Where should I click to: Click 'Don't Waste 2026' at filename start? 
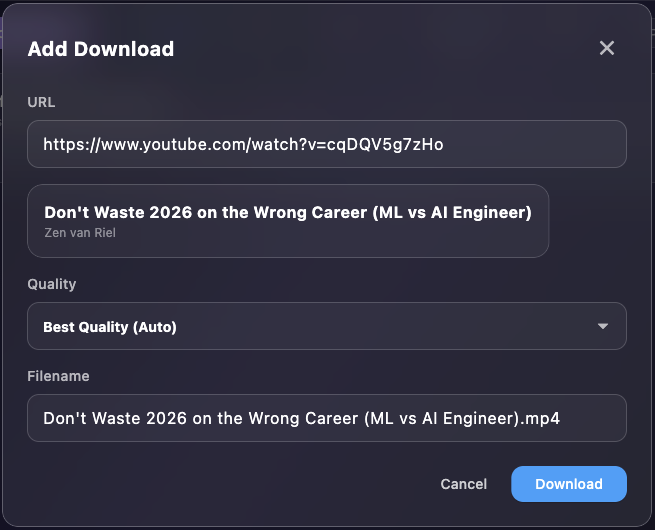point(105,418)
